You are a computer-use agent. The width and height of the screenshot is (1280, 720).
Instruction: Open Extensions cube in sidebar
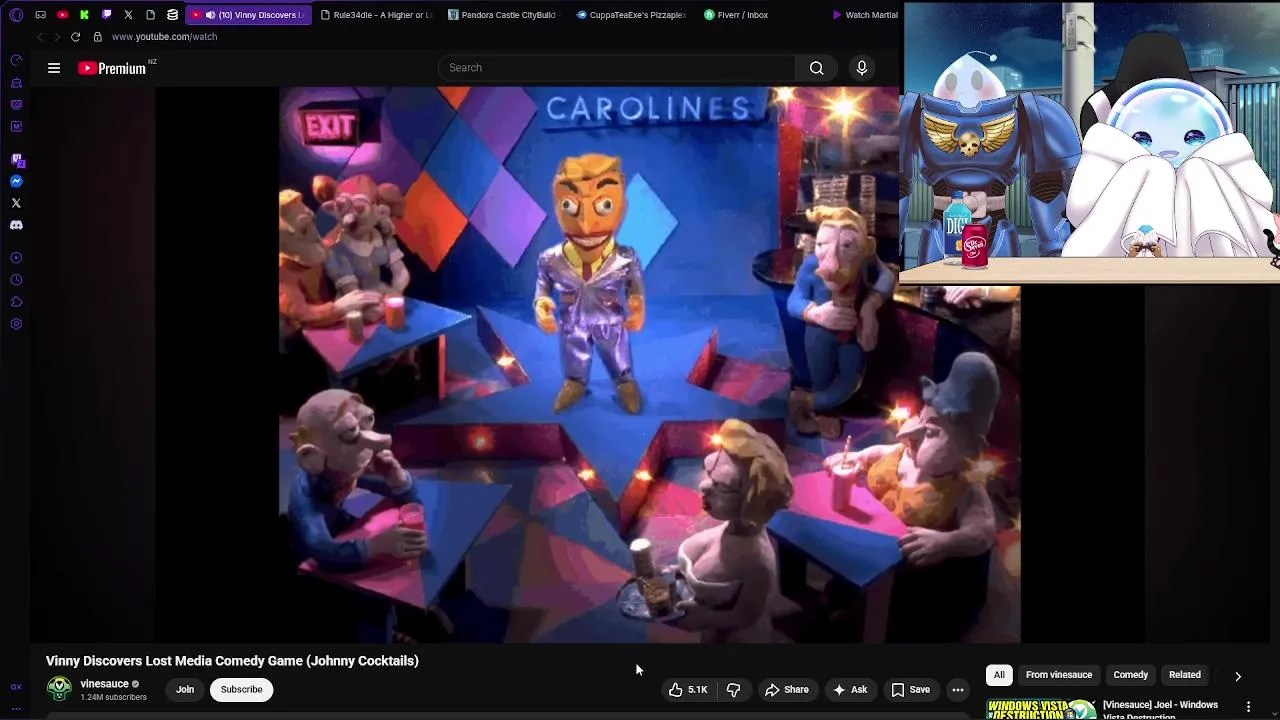click(x=16, y=302)
